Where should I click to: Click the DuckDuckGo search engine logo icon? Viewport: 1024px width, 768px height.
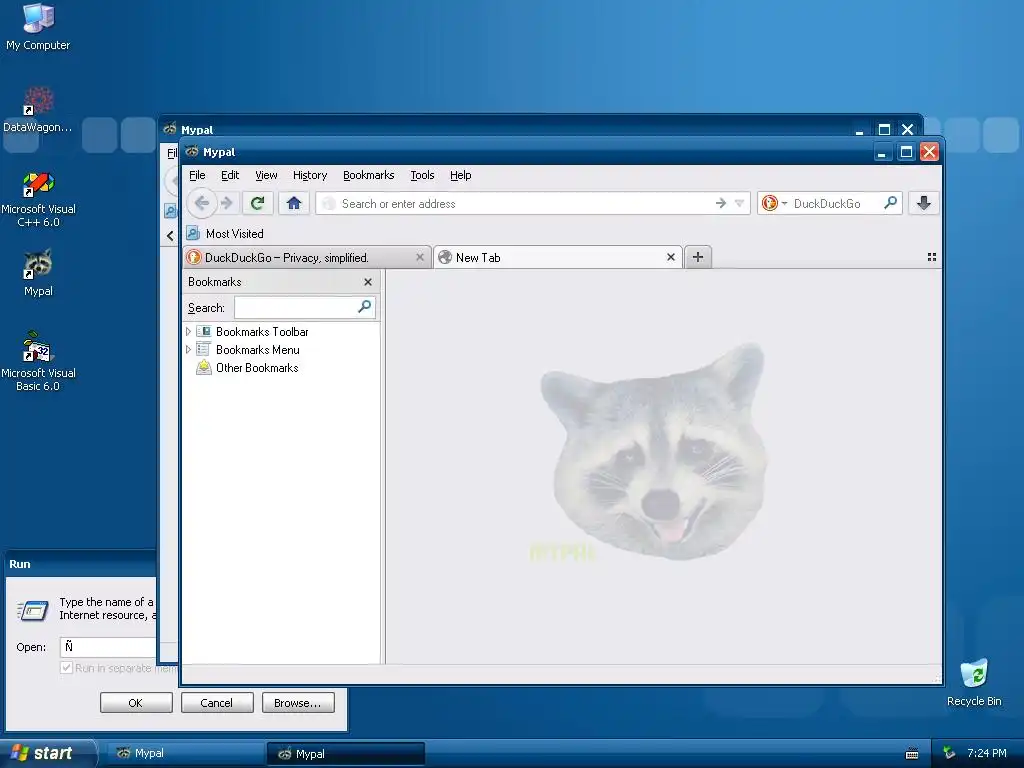pos(770,203)
